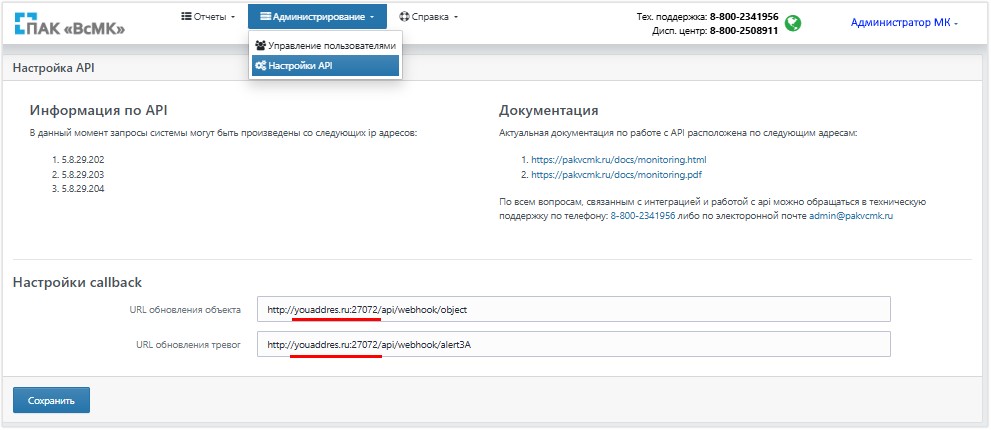991x430 pixels.
Task: Collapse the Администрирование dropdown caret
Action: tap(372, 18)
